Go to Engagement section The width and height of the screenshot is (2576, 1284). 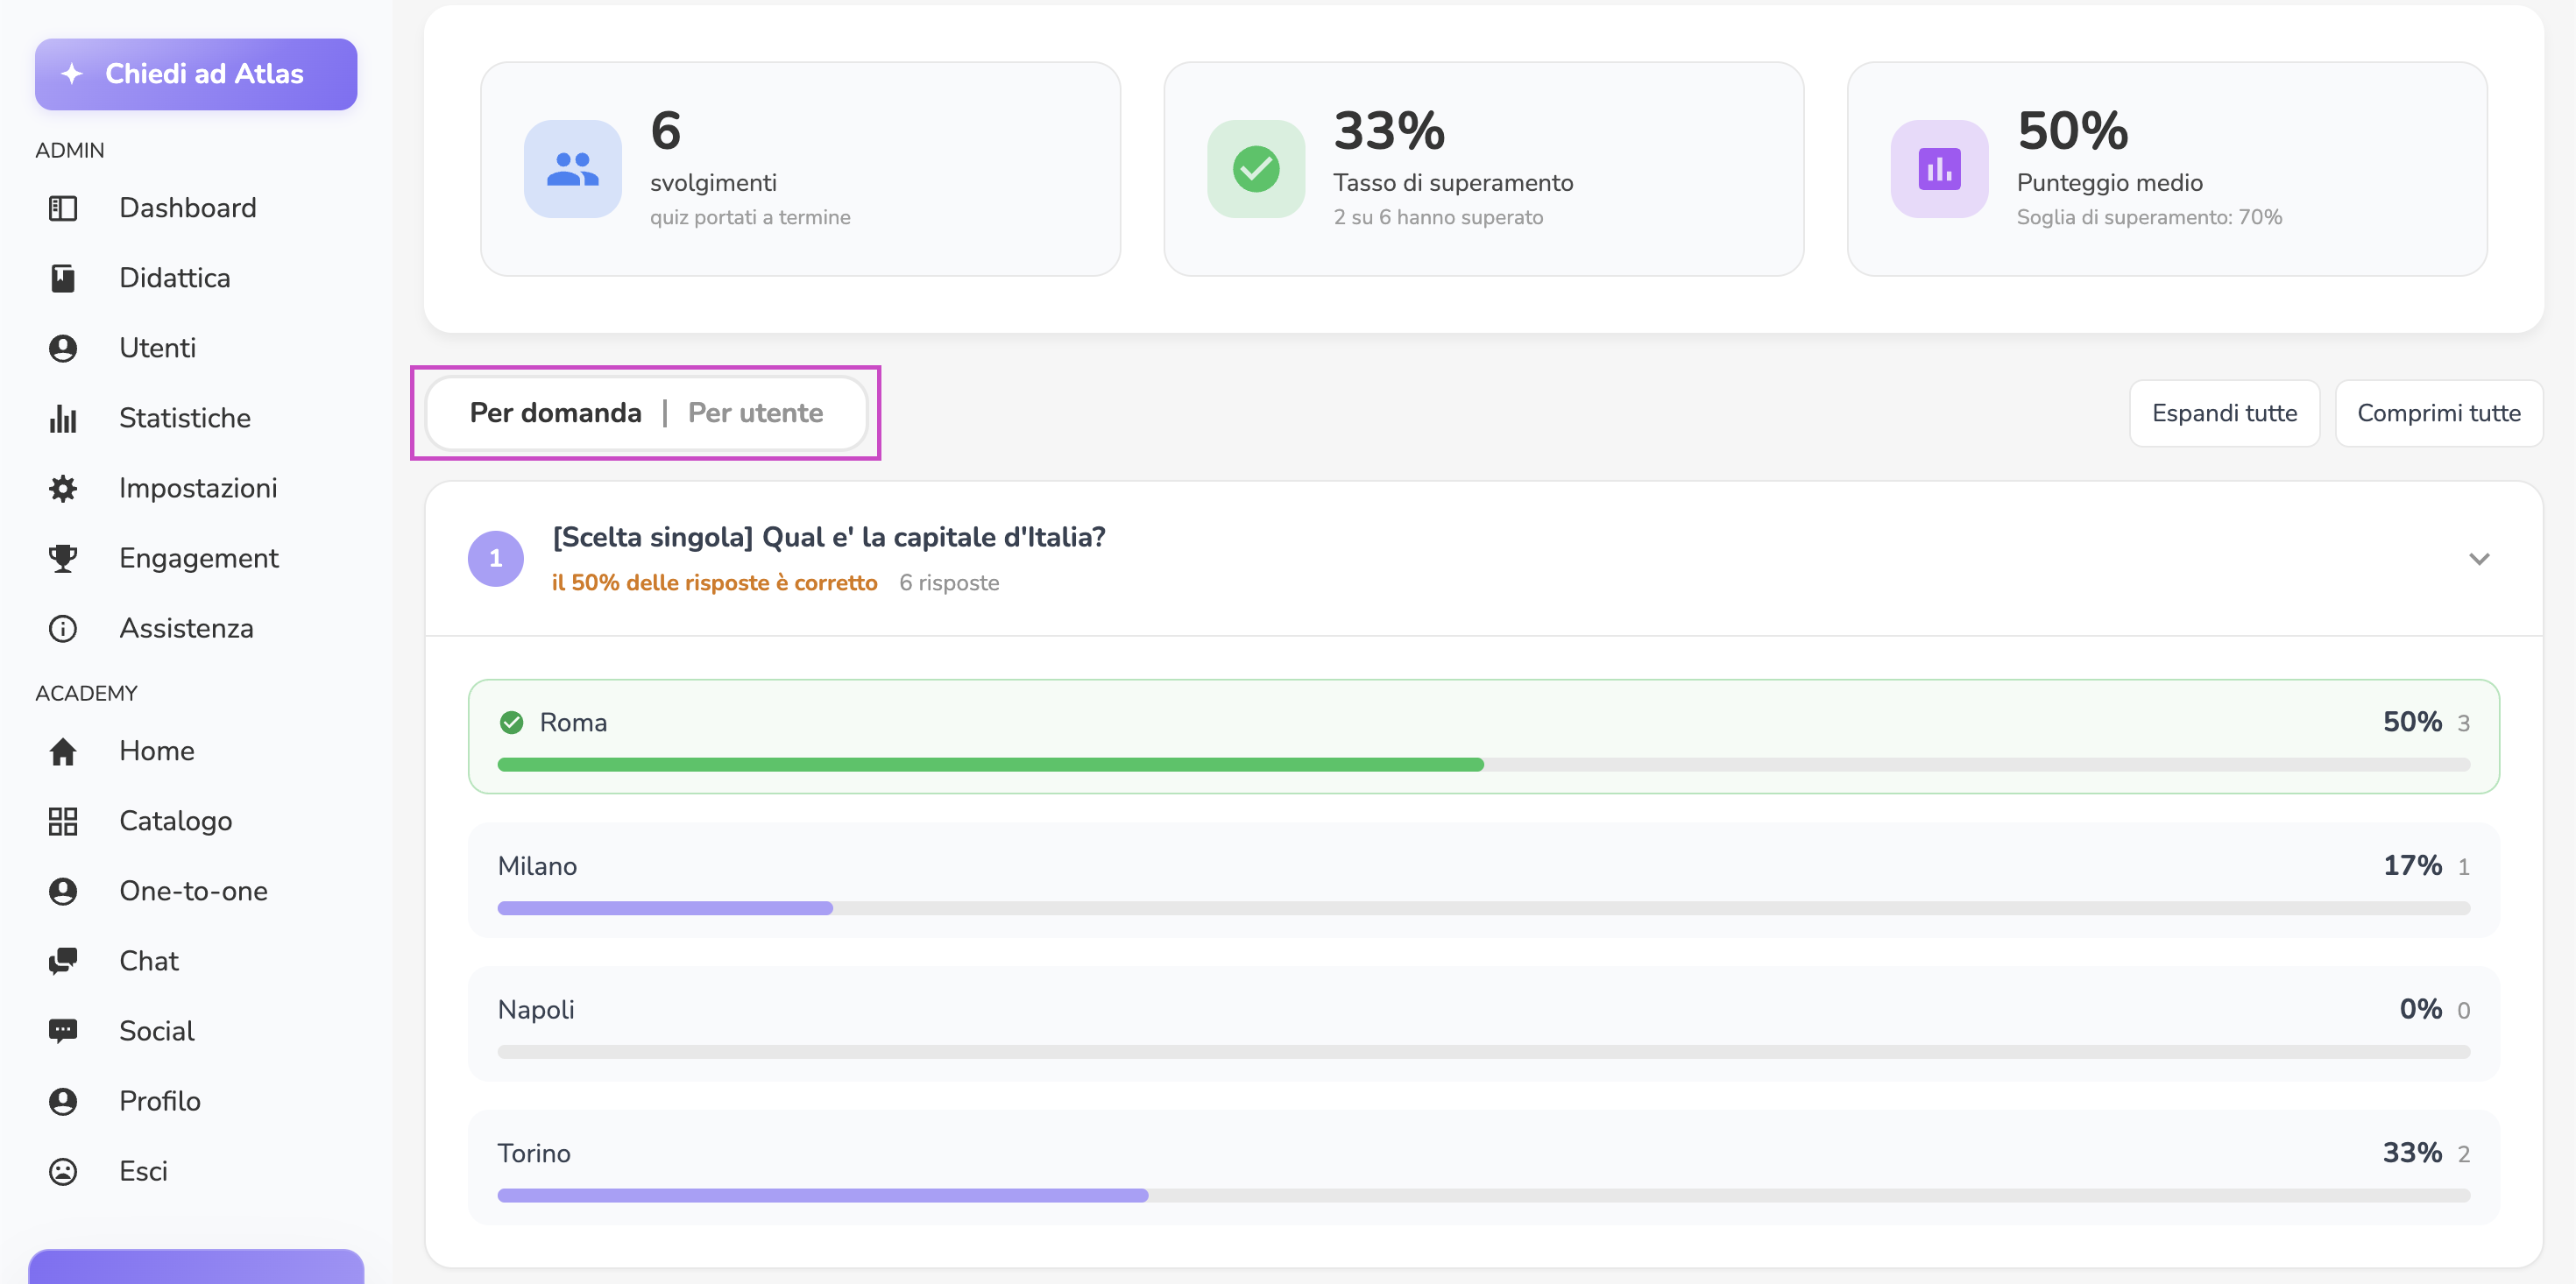click(199, 558)
